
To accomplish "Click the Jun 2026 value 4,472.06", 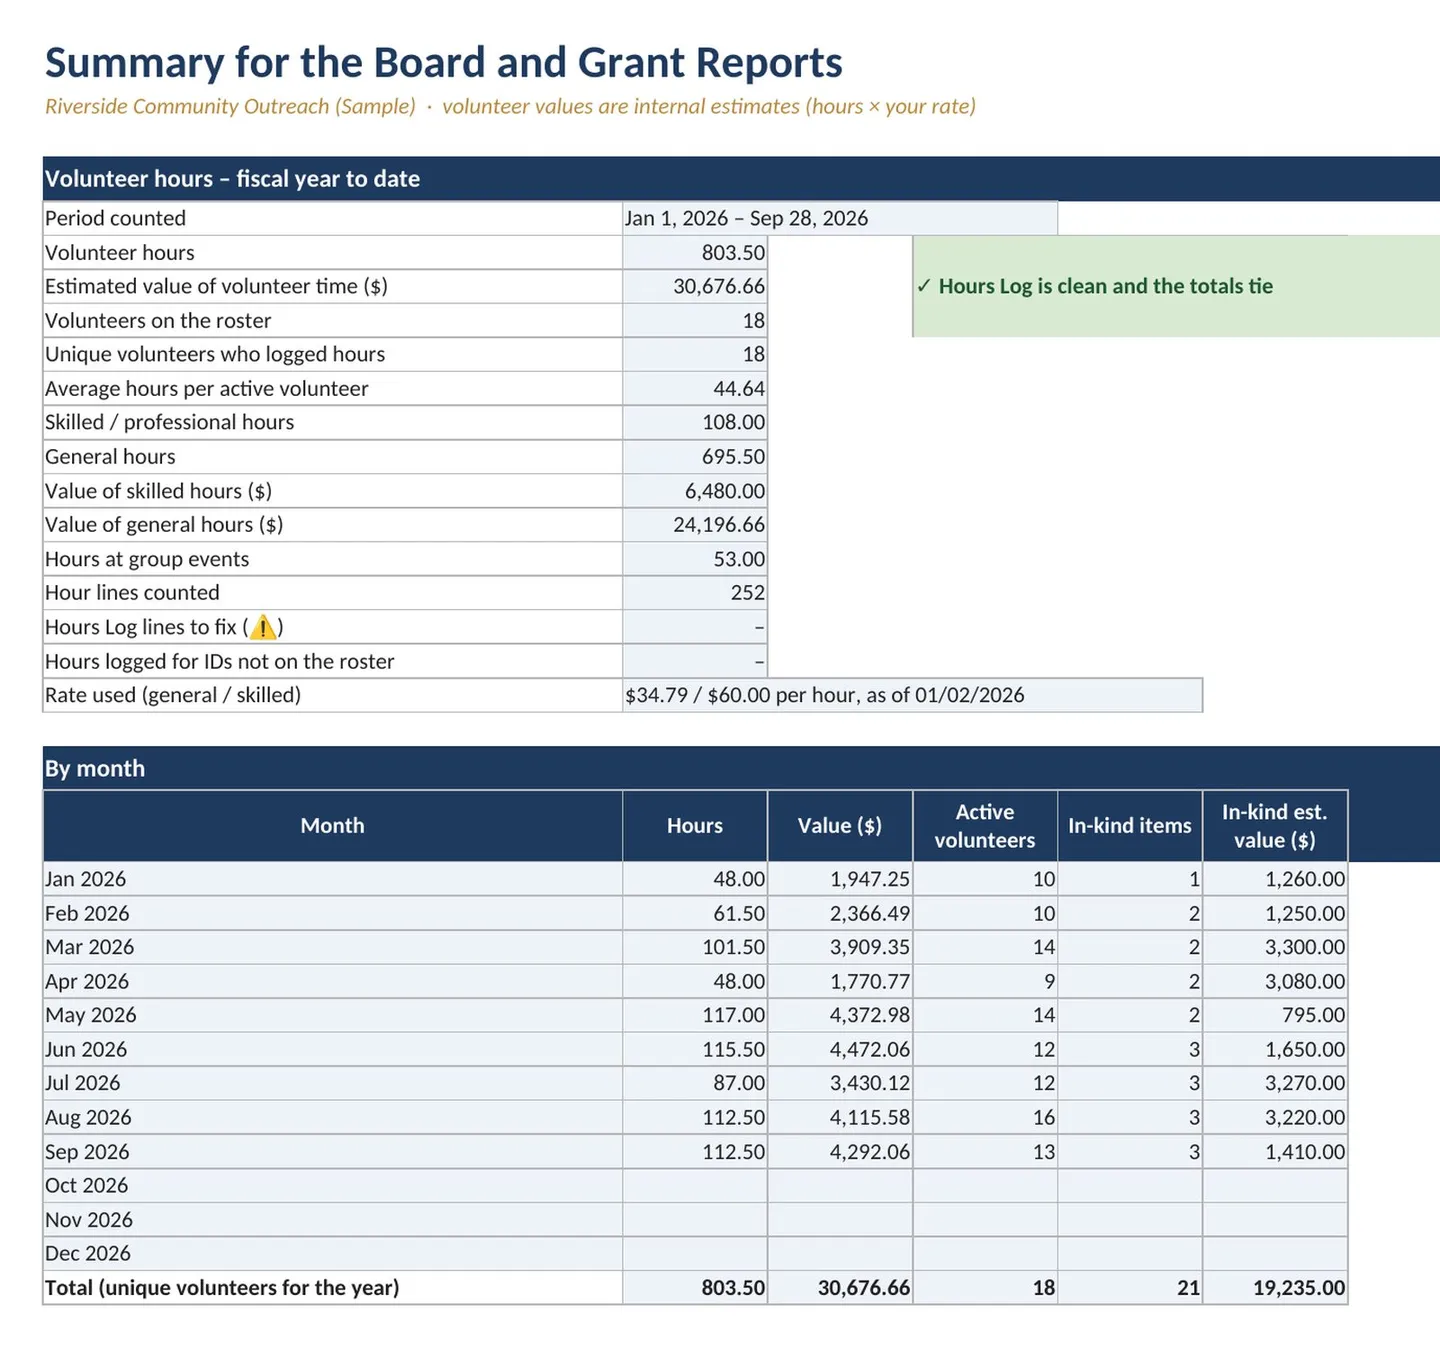I will (840, 1050).
